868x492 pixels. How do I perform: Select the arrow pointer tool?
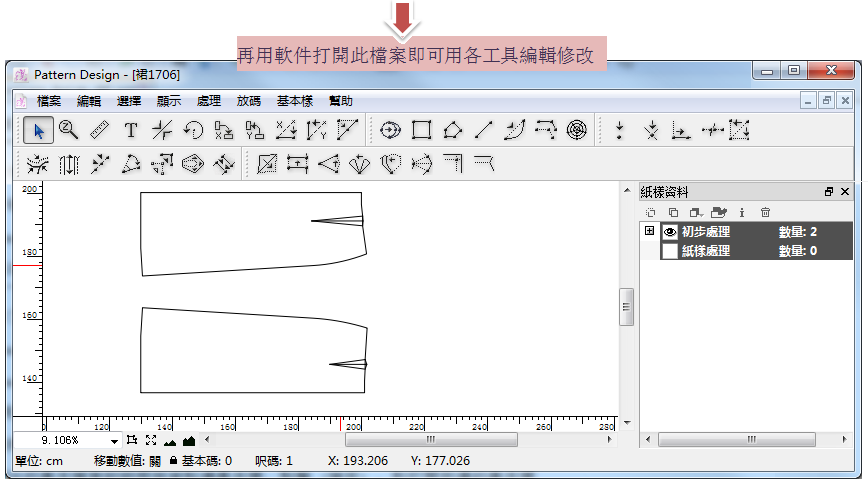point(39,130)
